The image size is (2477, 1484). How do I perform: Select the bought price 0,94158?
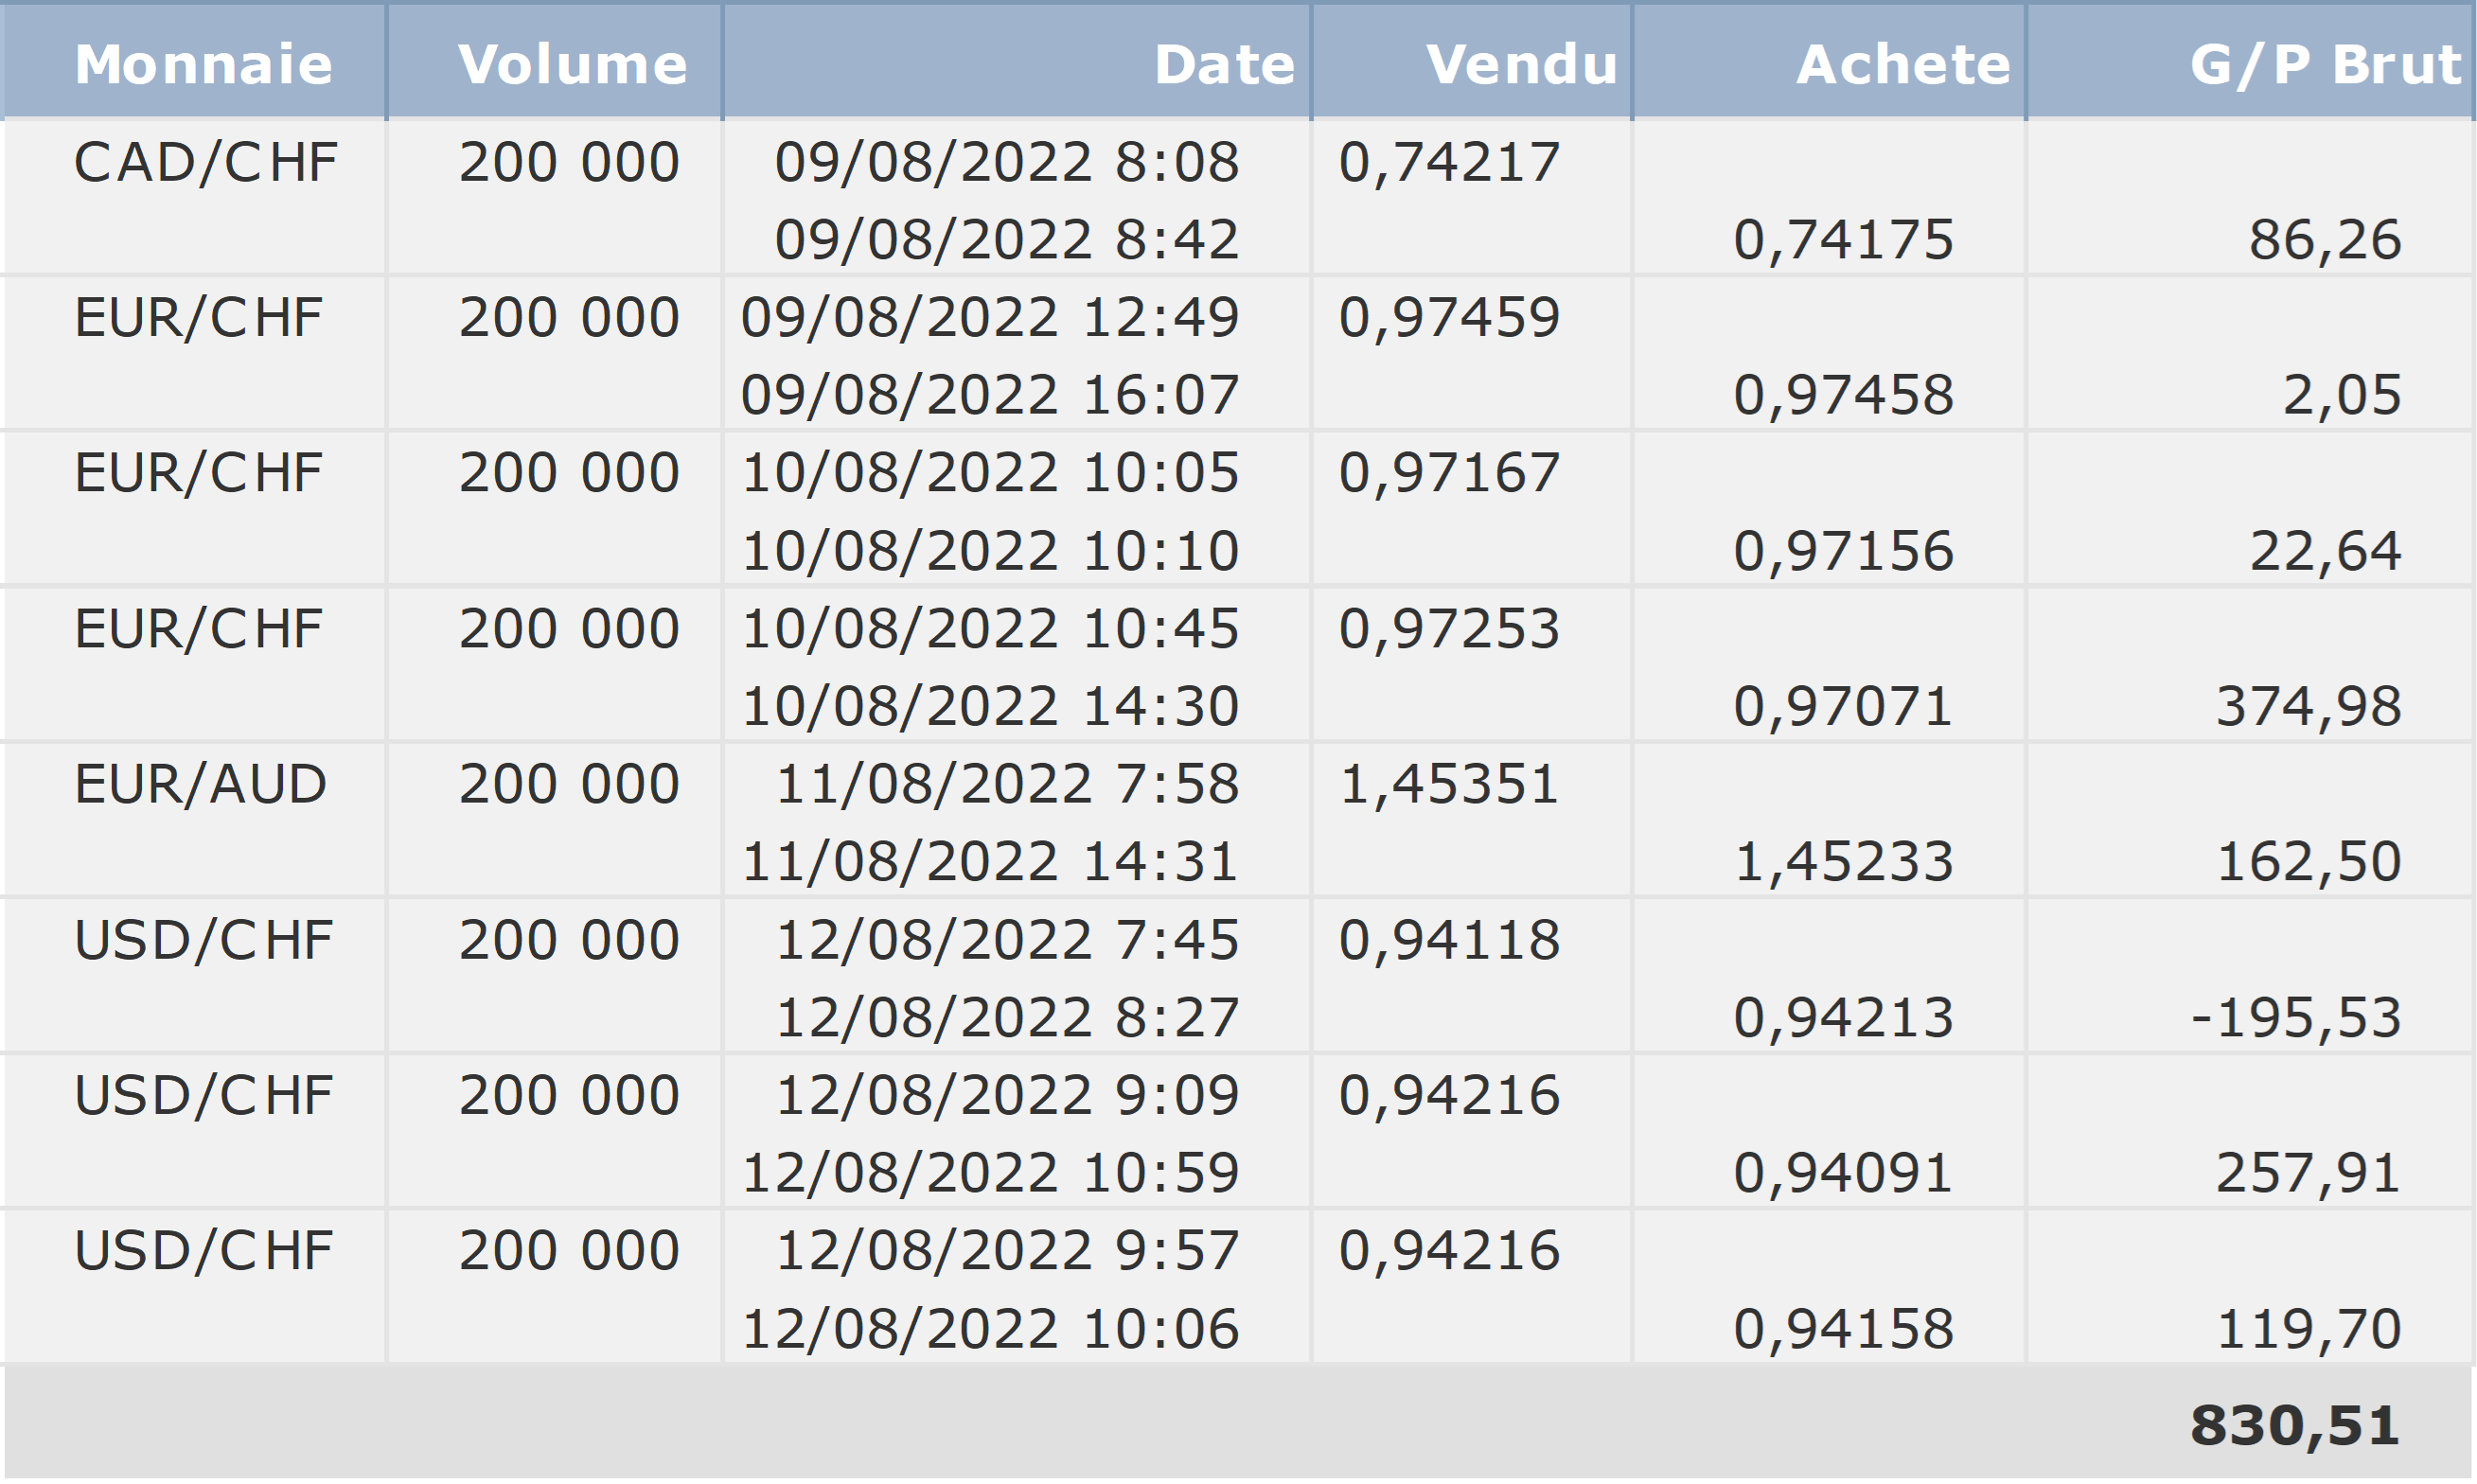(1843, 1329)
